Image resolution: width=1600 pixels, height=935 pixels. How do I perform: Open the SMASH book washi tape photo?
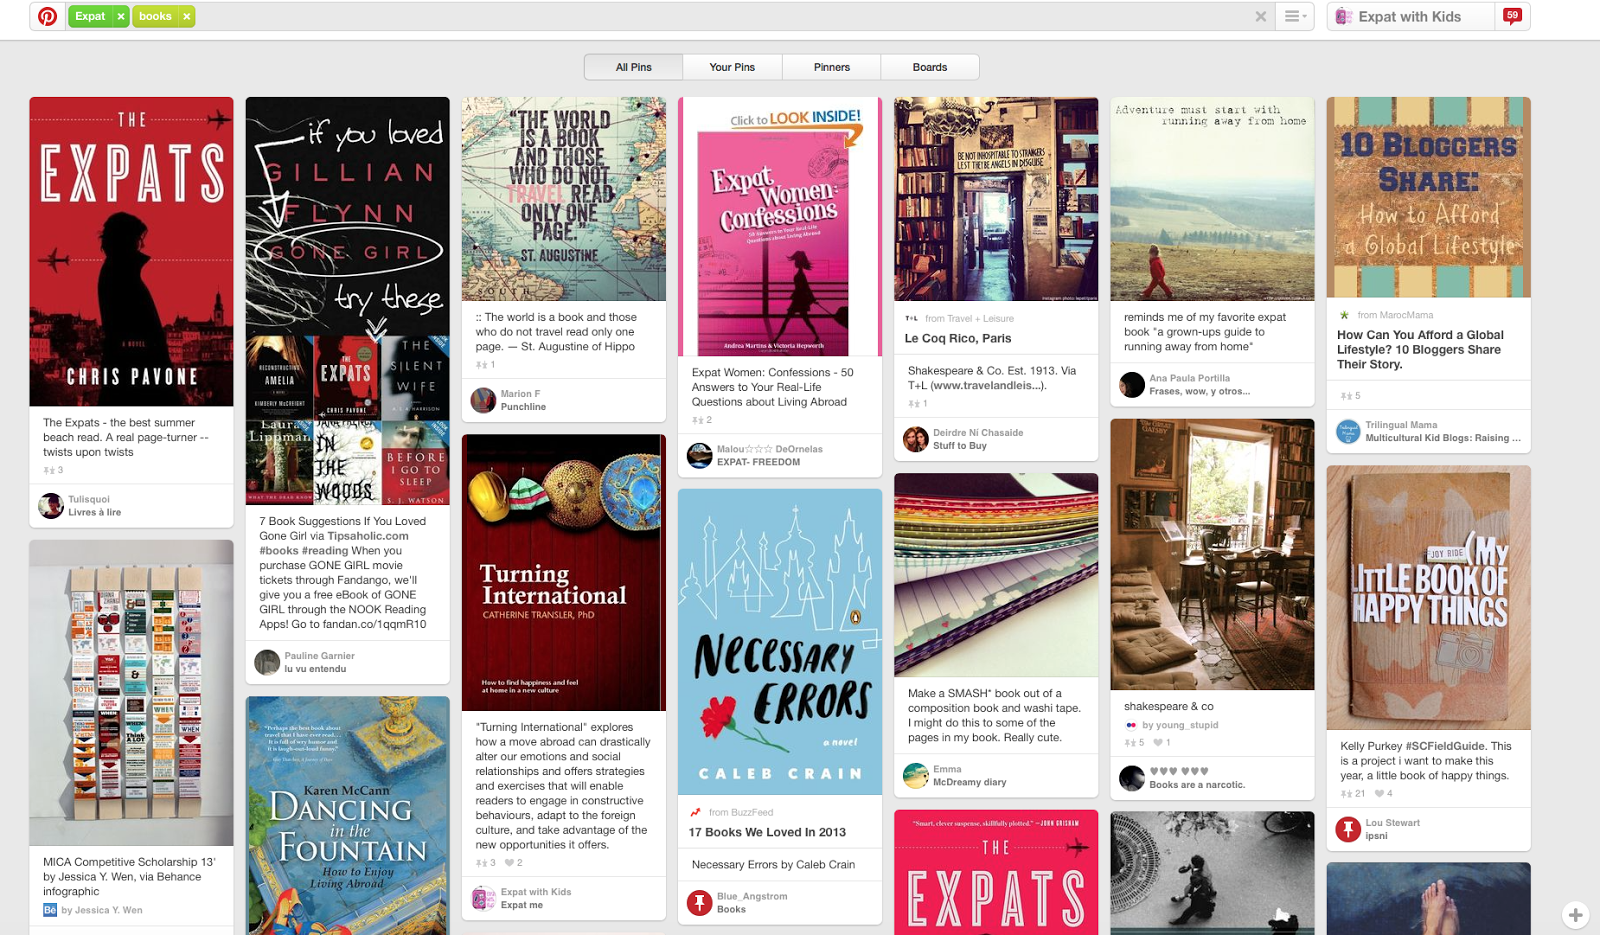tap(996, 575)
